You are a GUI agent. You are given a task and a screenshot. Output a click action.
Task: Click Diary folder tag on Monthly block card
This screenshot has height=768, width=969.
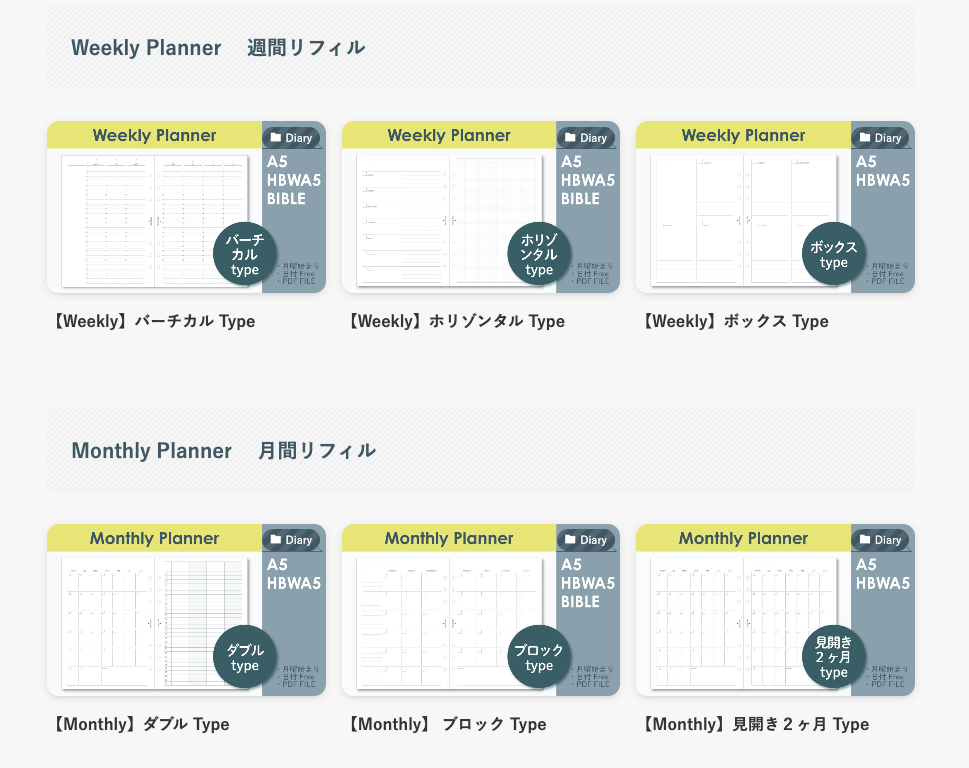pyautogui.click(x=586, y=540)
